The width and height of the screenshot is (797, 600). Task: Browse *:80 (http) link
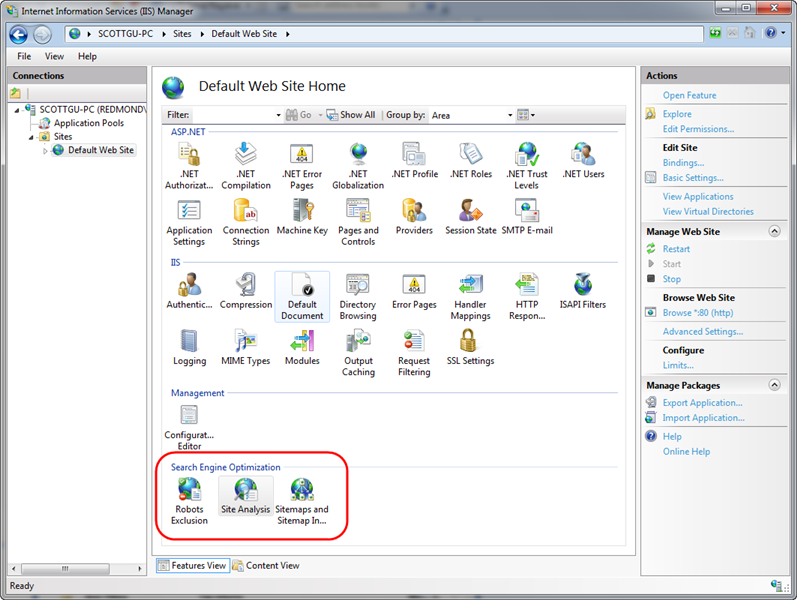click(698, 313)
